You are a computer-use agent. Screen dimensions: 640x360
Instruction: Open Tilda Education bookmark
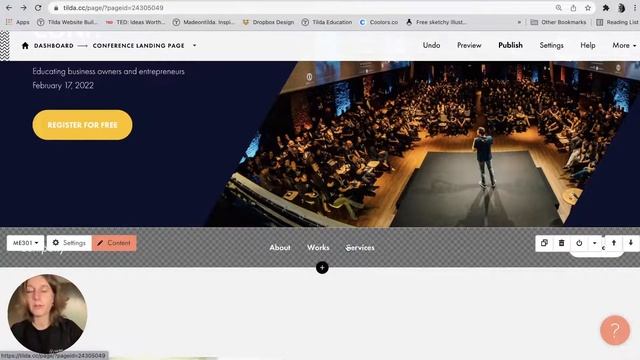click(327, 22)
